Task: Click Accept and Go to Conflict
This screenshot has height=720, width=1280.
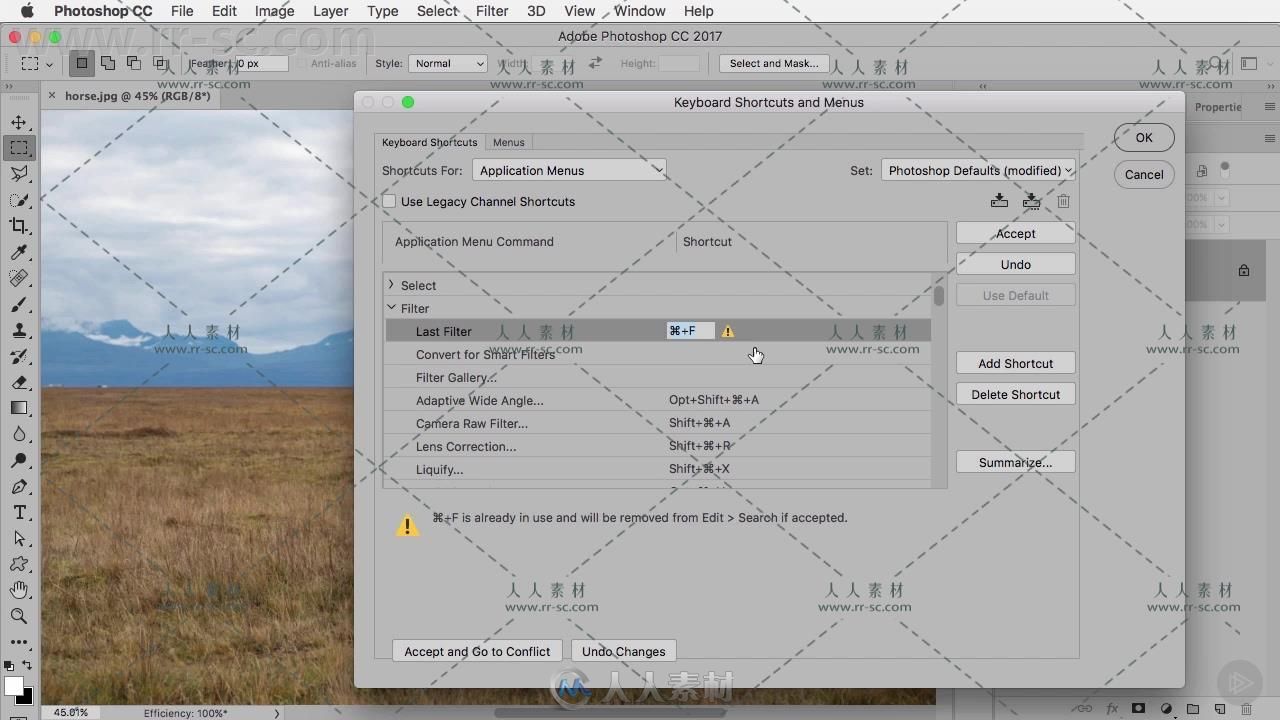Action: pyautogui.click(x=477, y=651)
